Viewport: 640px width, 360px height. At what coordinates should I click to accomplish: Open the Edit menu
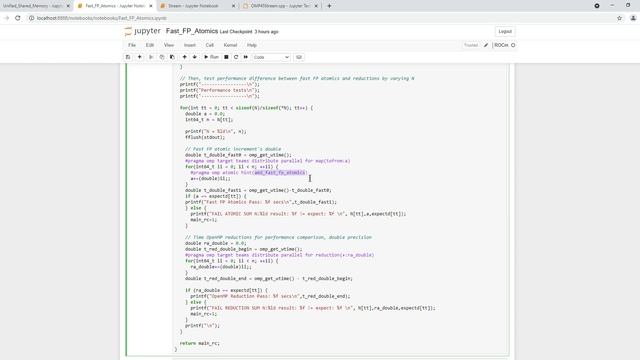point(150,45)
